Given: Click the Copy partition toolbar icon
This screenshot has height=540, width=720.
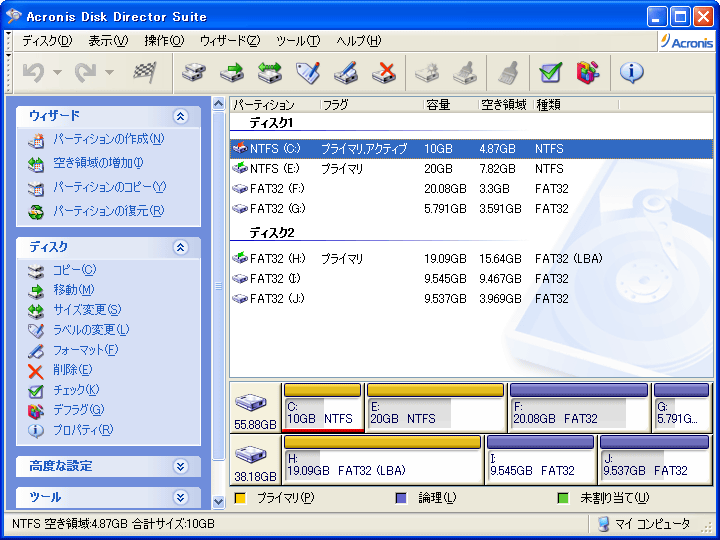Looking at the screenshot, I should click(194, 72).
